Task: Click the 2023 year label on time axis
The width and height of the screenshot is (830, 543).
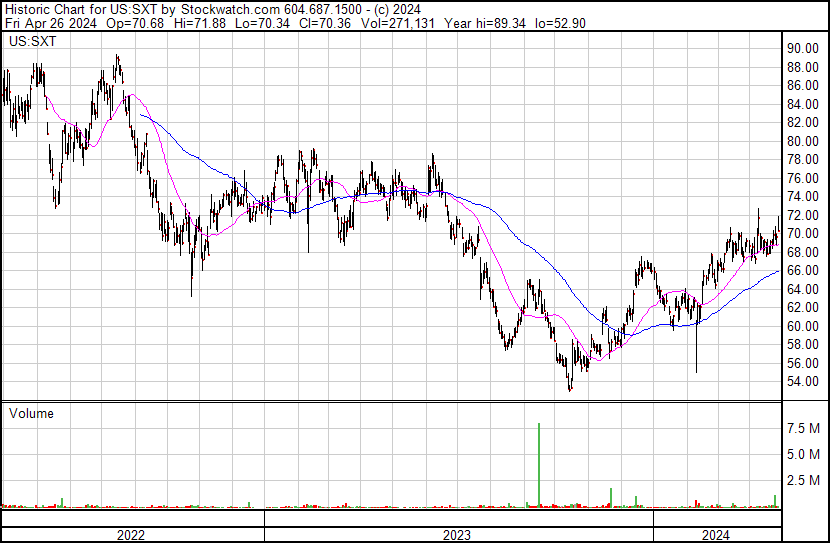Action: (457, 535)
